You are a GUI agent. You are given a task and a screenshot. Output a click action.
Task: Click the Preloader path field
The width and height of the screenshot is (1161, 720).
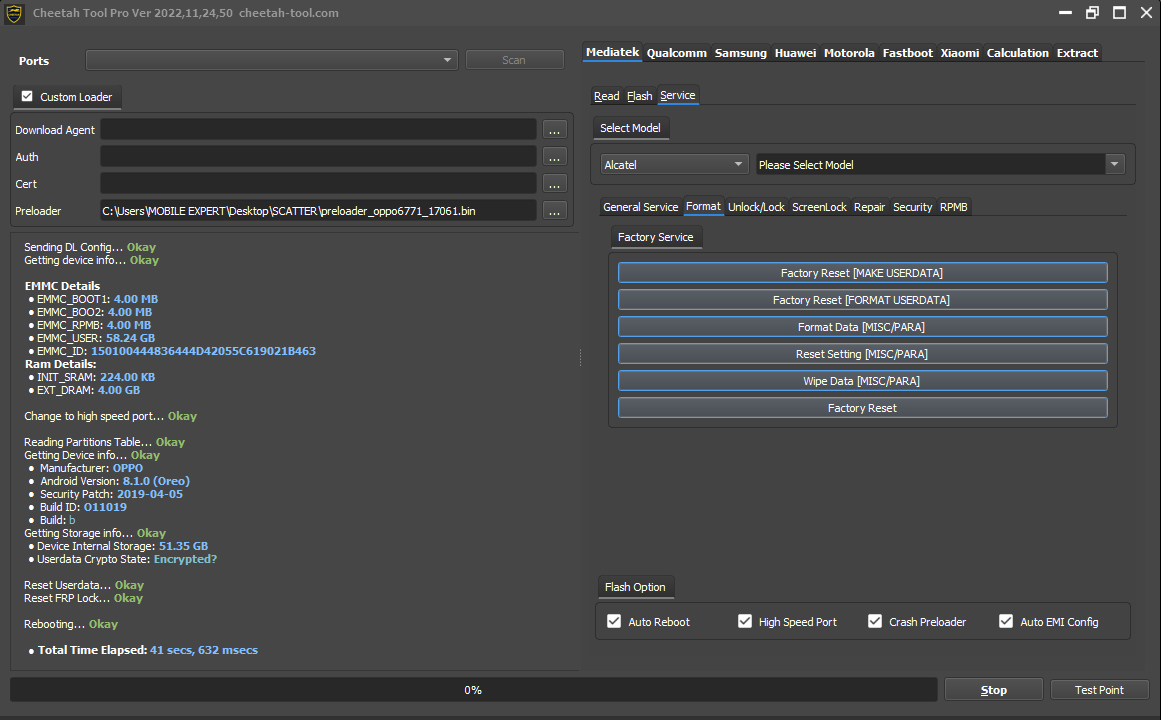pos(318,211)
